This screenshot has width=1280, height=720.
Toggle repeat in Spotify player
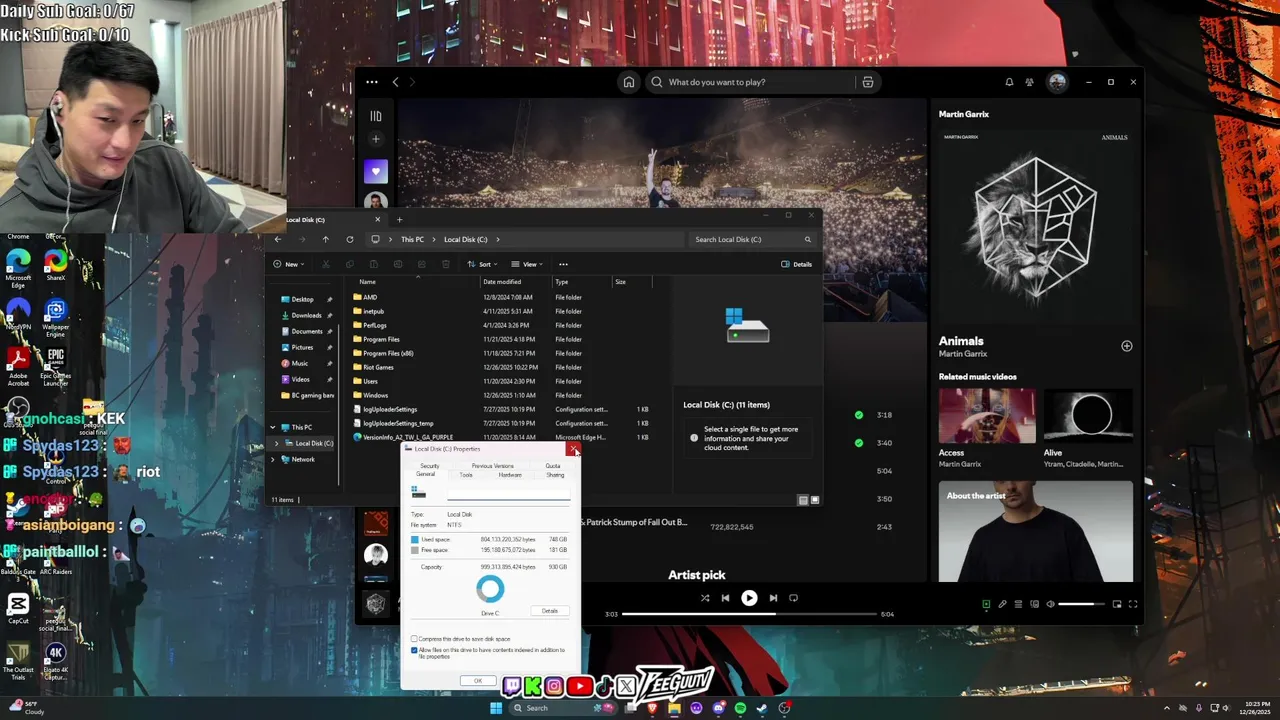794,598
